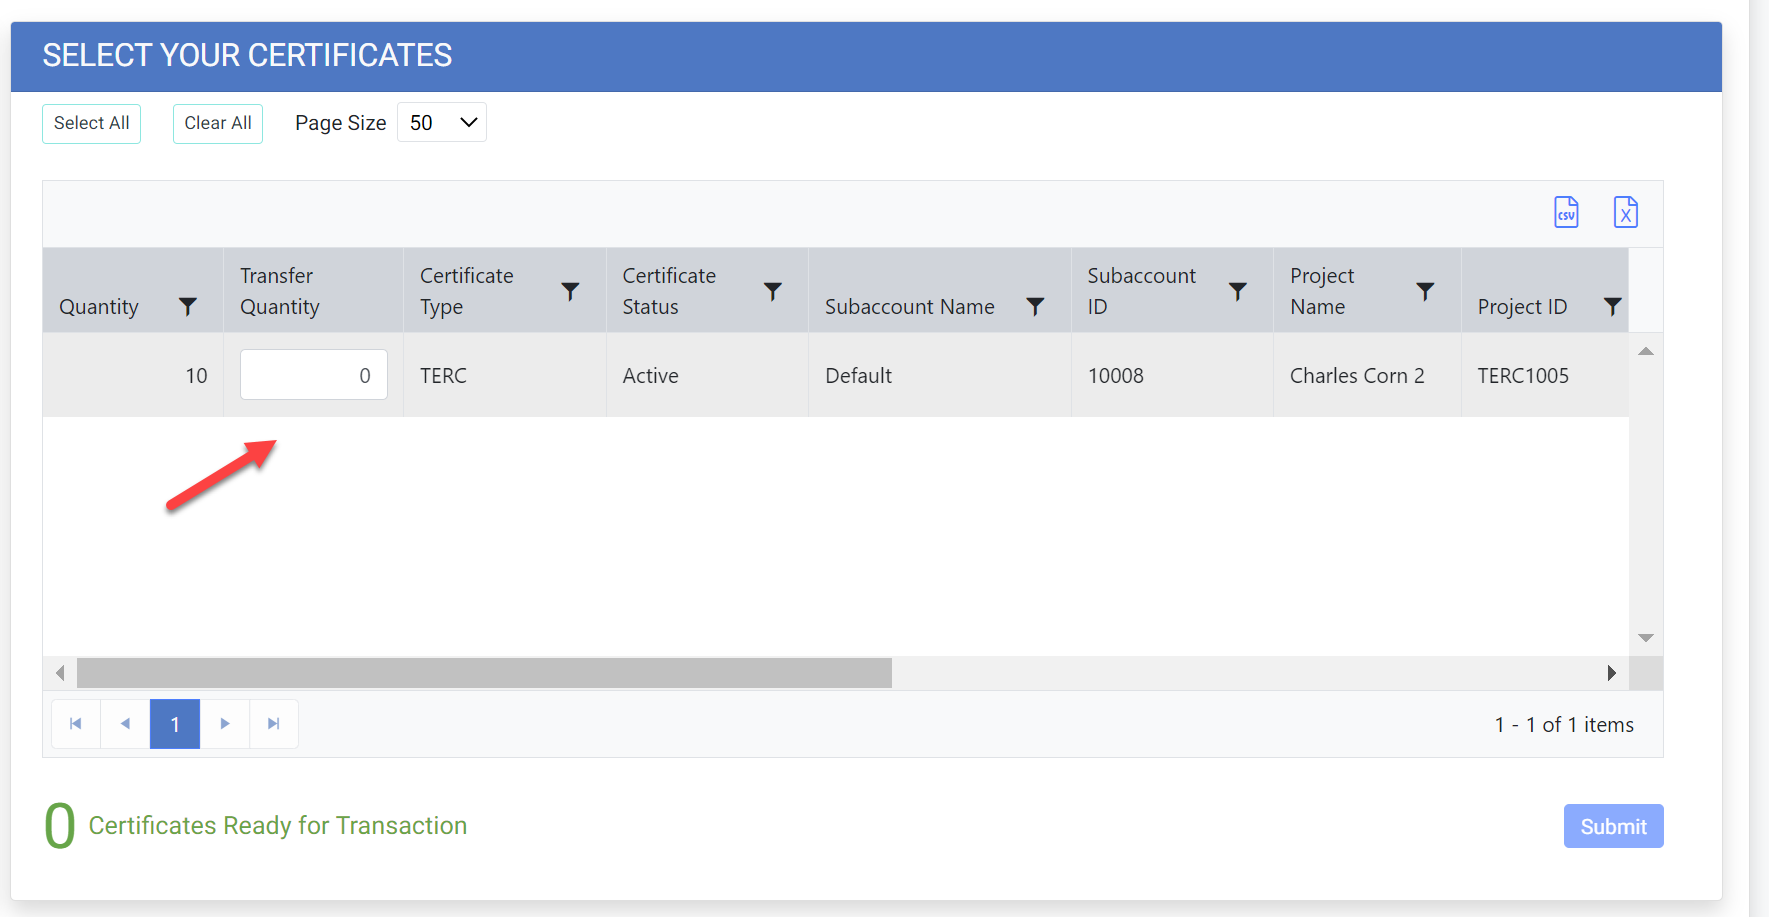Click the Select All button
Screen dimensions: 1769x917
pos(91,124)
